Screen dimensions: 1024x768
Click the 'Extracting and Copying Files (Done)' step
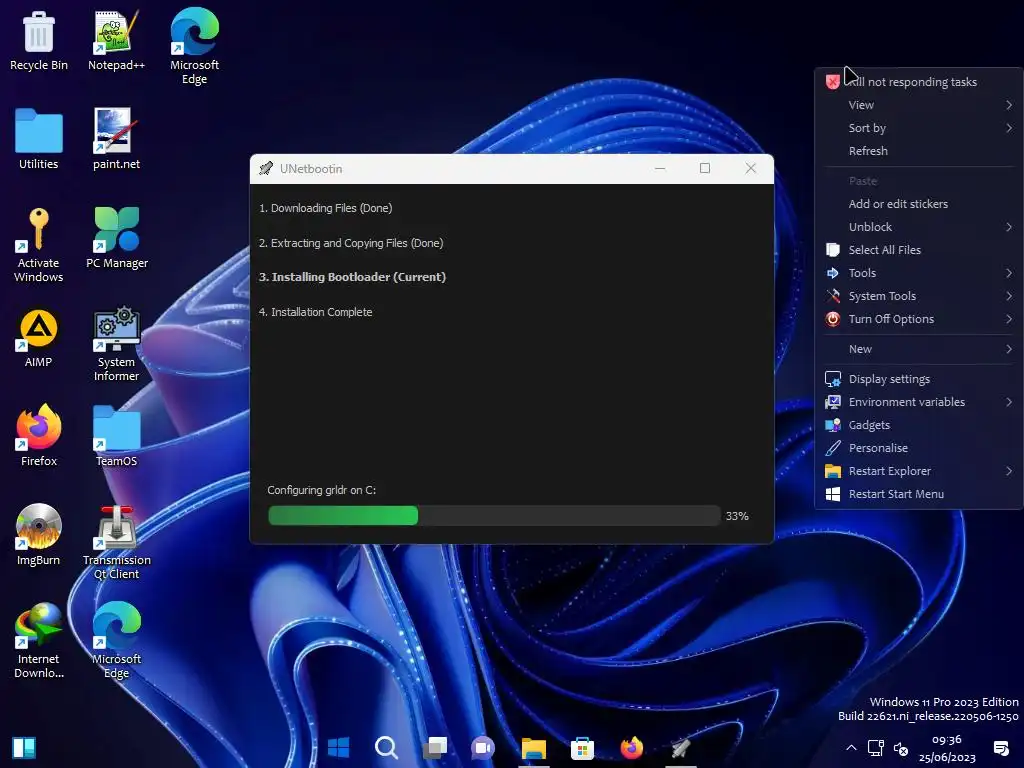point(351,243)
